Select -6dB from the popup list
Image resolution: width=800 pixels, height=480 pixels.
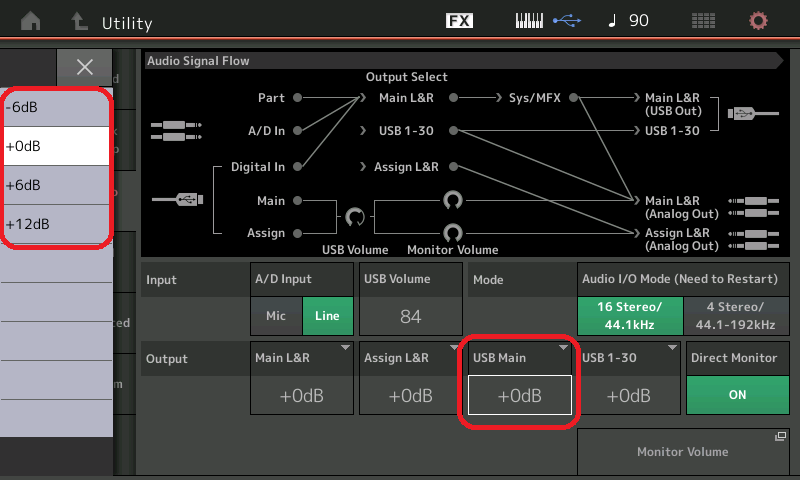click(x=56, y=107)
